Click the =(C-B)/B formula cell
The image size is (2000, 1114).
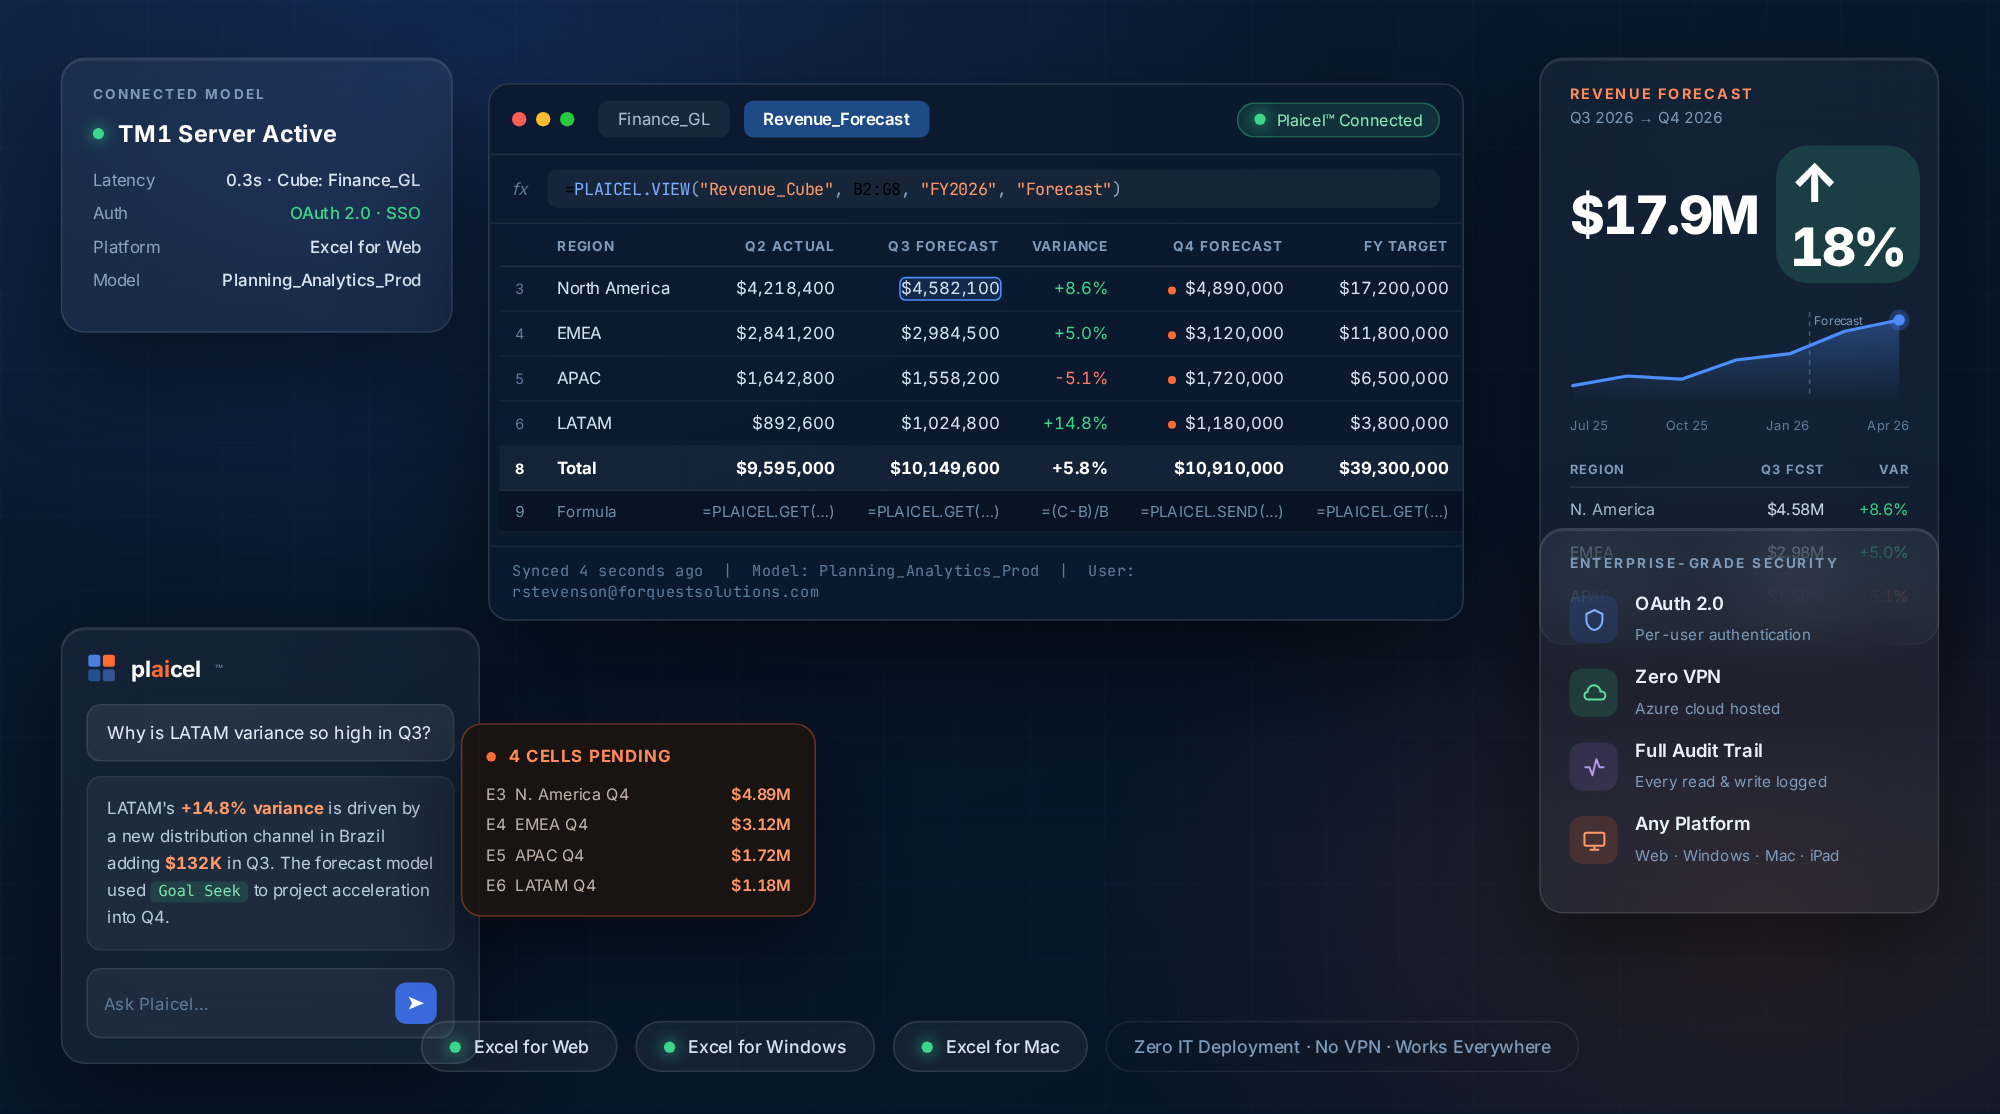pyautogui.click(x=1075, y=511)
